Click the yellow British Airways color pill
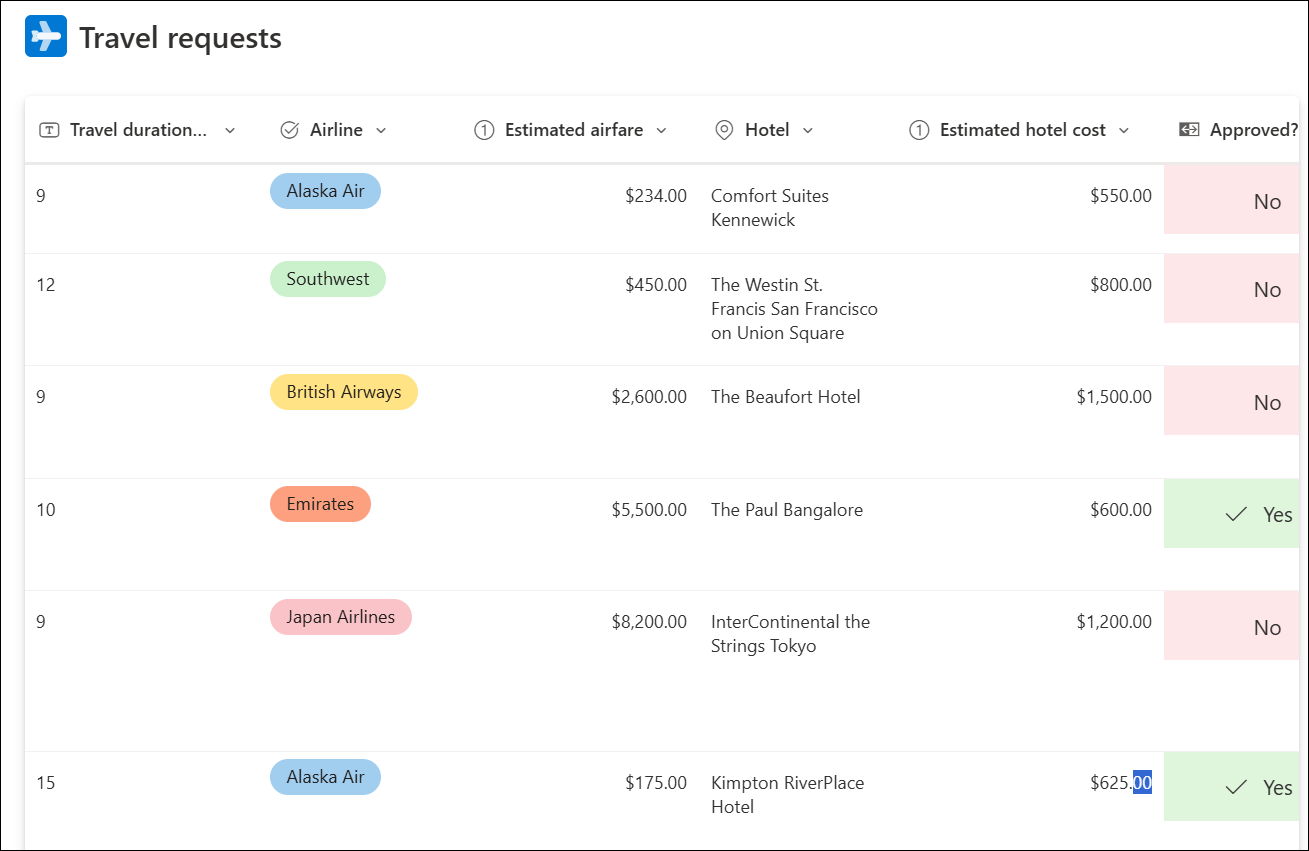 (344, 391)
